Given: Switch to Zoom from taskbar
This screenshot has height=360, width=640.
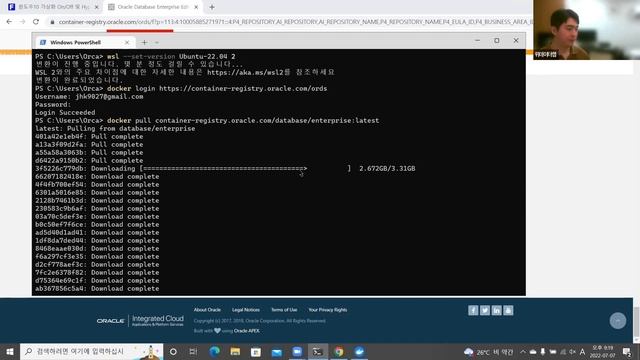Looking at the screenshot, I should point(297,351).
